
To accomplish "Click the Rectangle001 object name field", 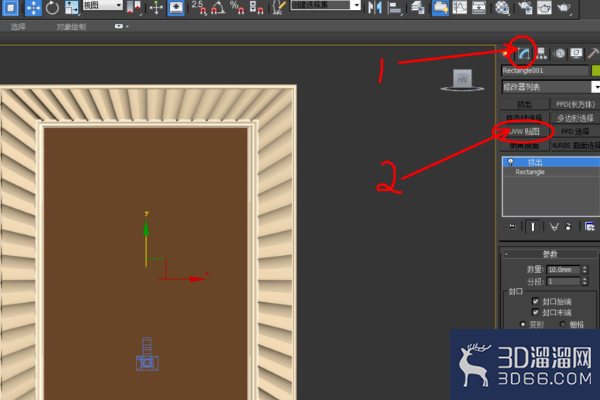I will pos(545,70).
